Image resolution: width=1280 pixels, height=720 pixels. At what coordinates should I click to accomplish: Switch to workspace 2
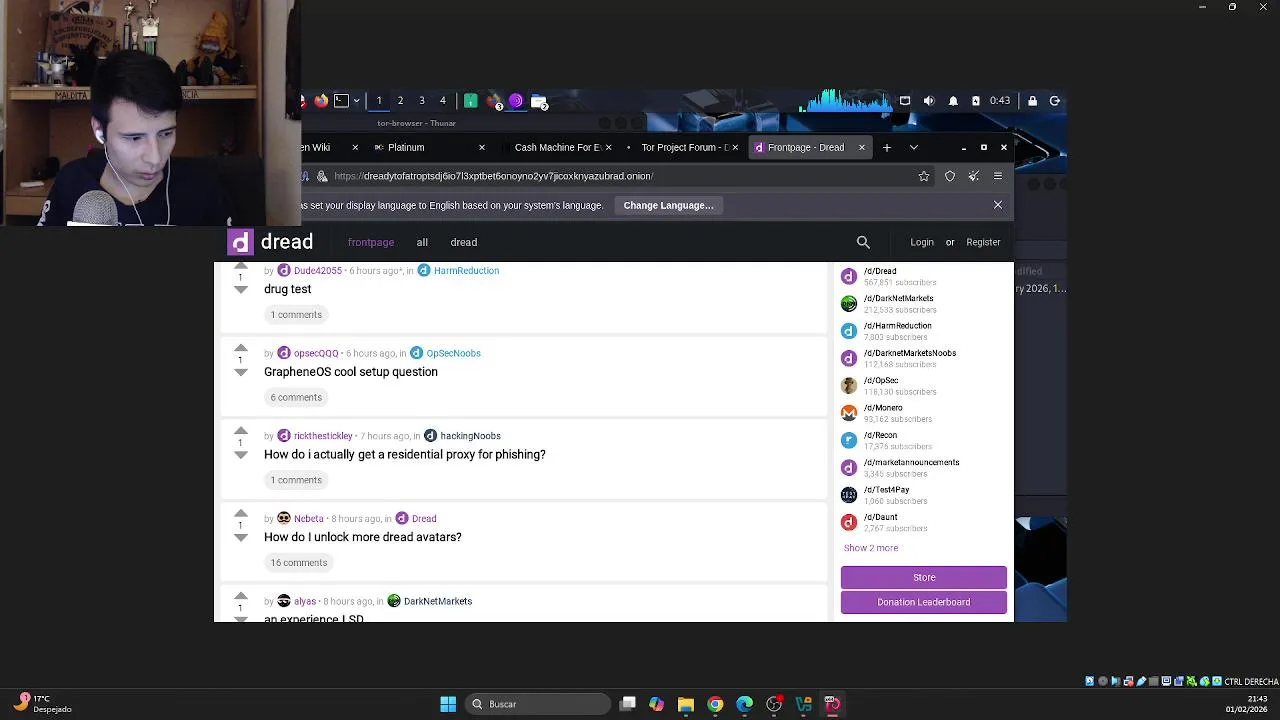point(400,101)
